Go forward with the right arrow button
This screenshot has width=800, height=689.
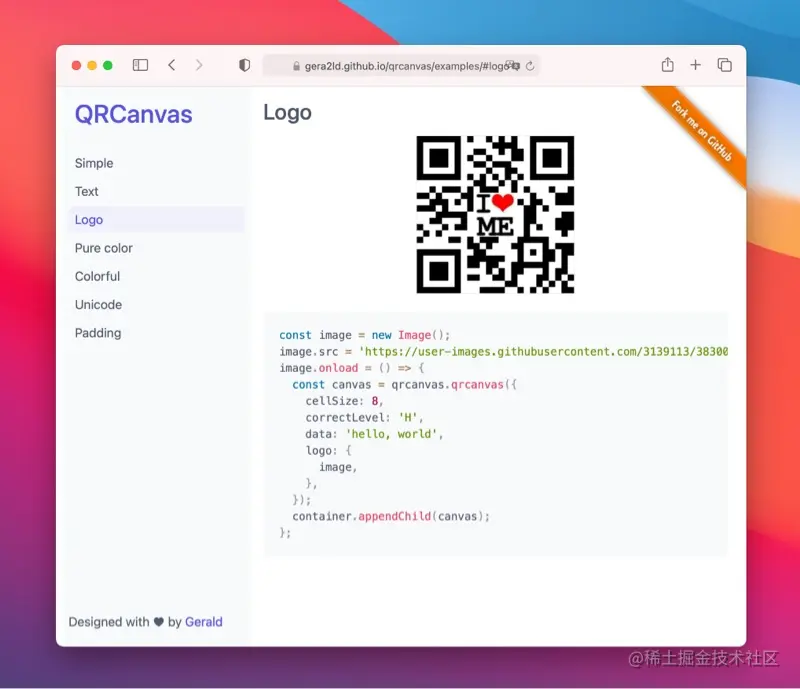coord(199,65)
